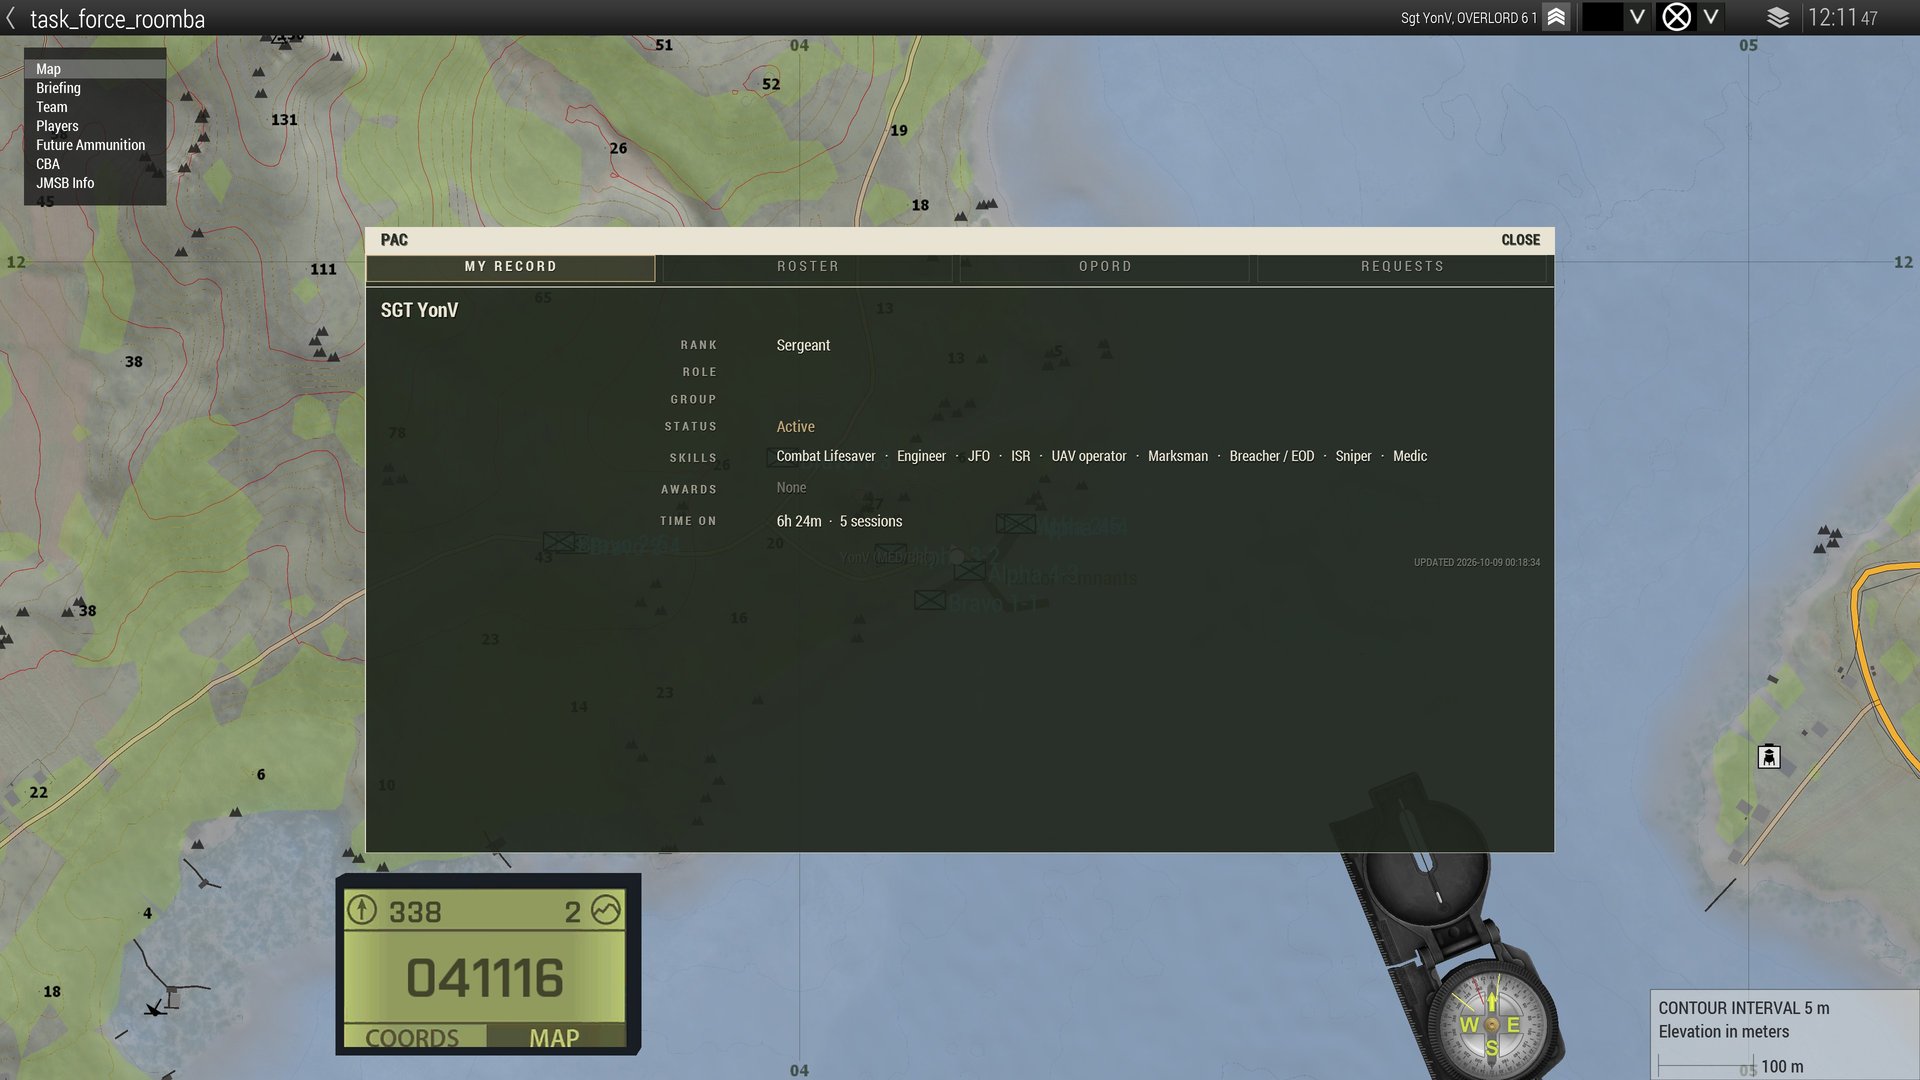
Task: Click the compass dial
Action: 1491,1024
